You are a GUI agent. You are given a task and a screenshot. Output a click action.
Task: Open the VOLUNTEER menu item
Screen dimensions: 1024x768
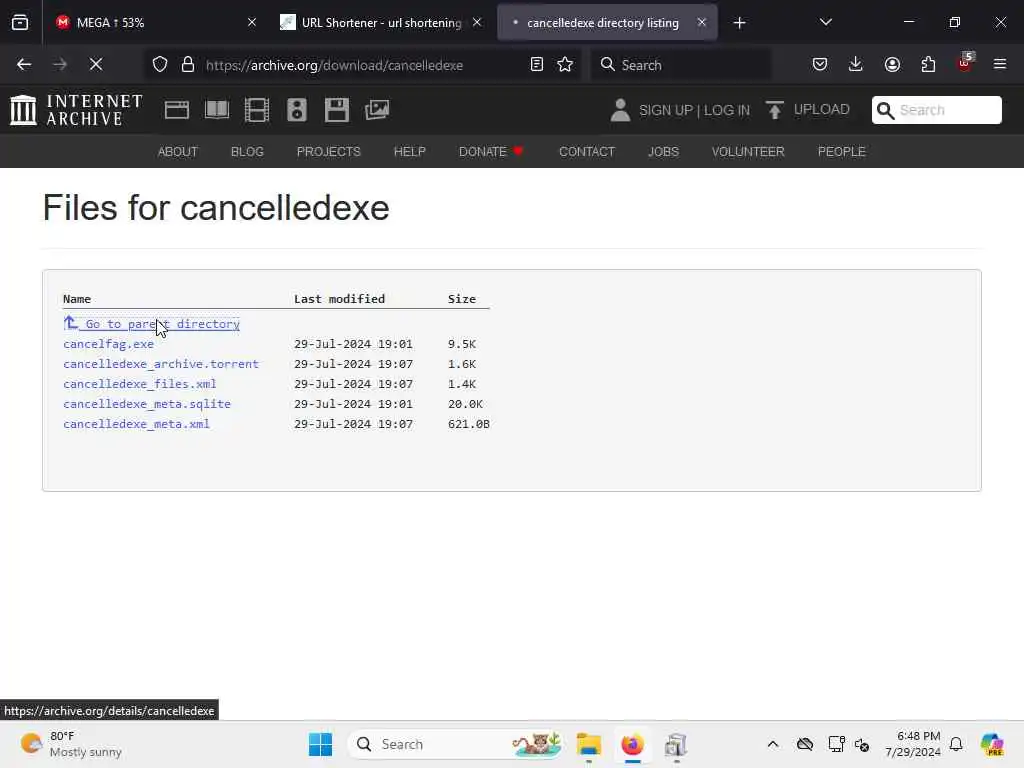click(748, 152)
